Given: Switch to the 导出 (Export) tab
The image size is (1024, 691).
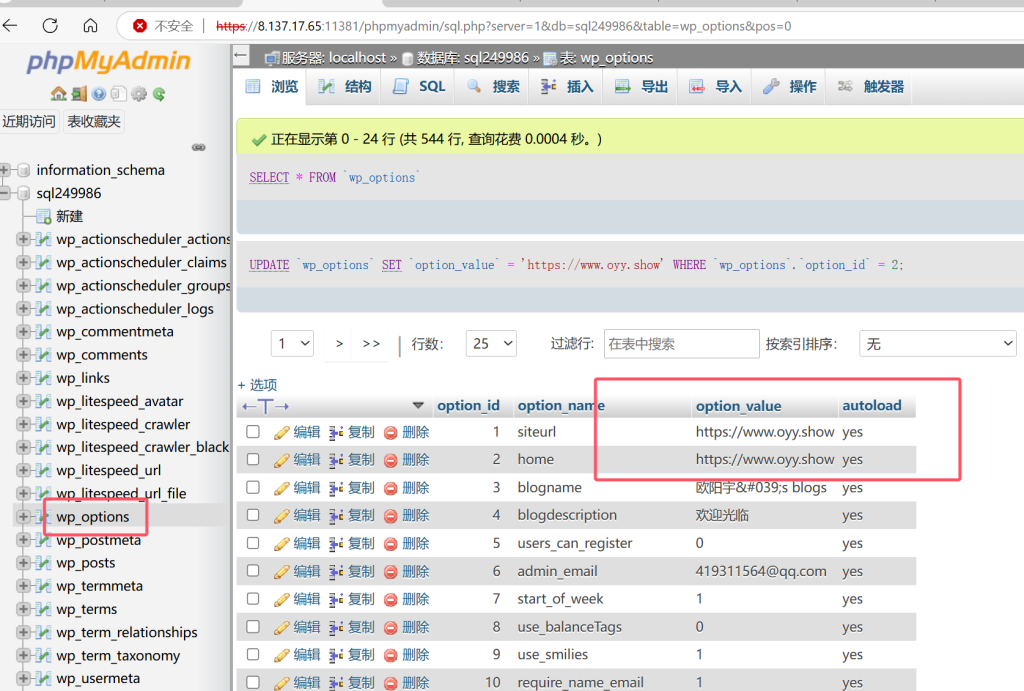Looking at the screenshot, I should (642, 87).
